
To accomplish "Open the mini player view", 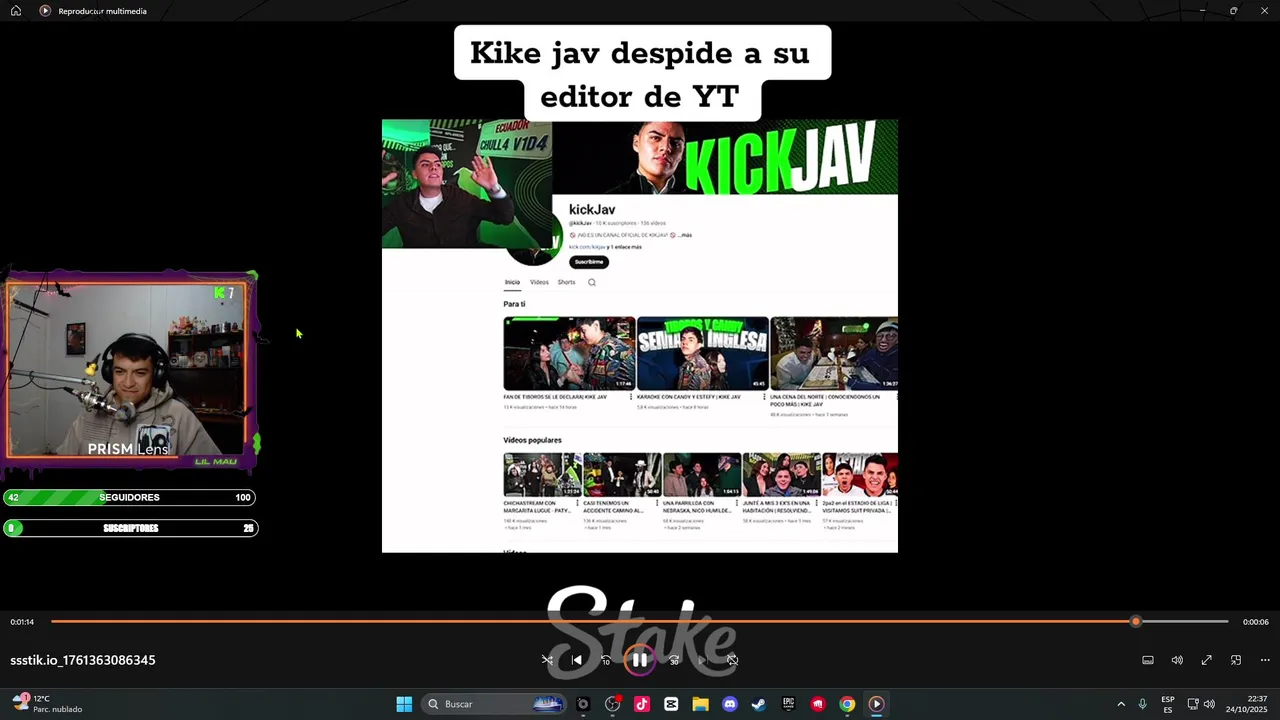I will pos(1236,660).
